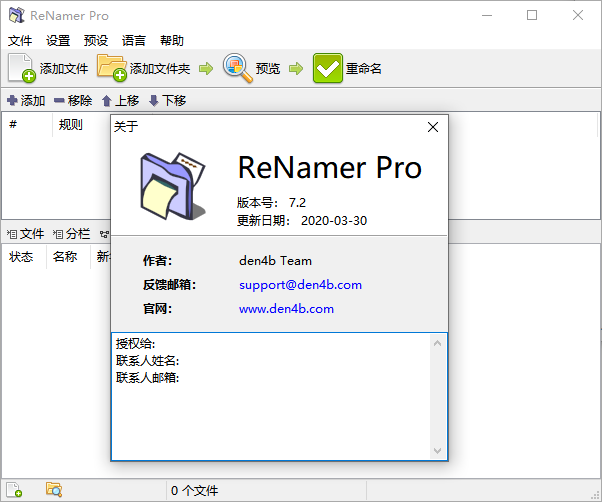Minimize the ReNamer Pro window

487,15
